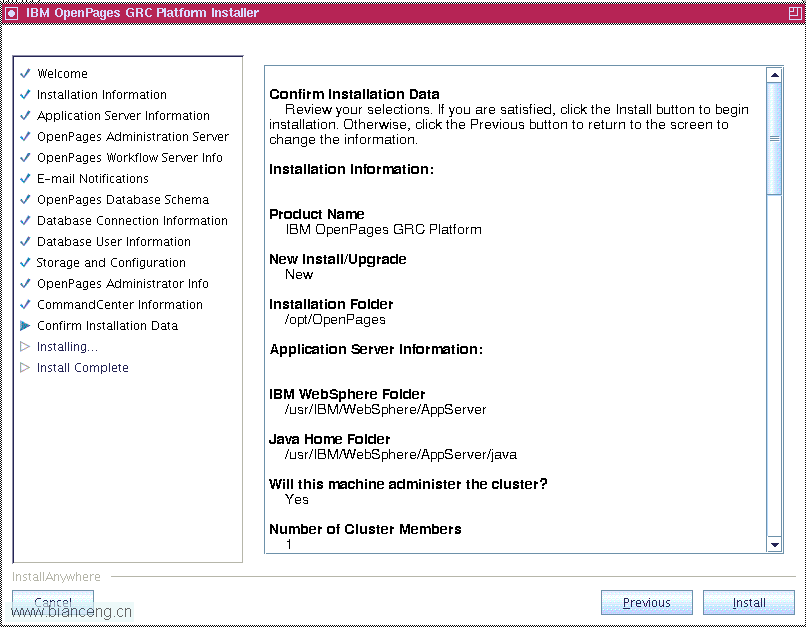806x627 pixels.
Task: Select the Install Complete step label
Action: pyautogui.click(x=83, y=367)
